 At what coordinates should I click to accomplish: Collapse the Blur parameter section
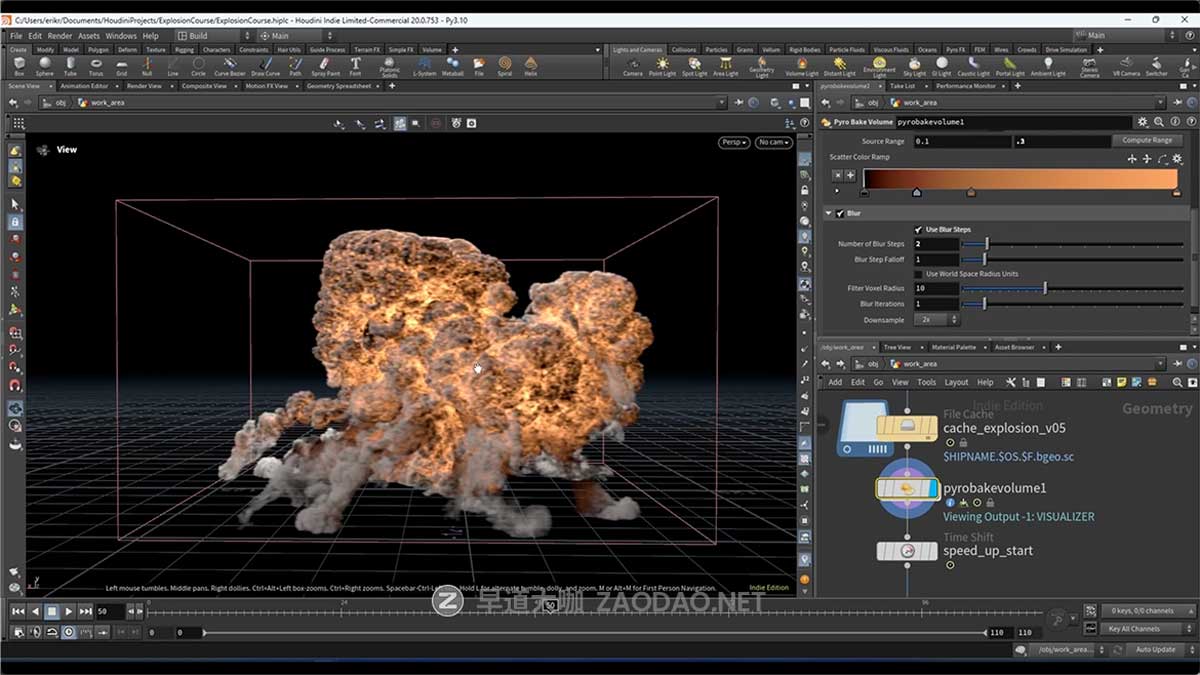(x=828, y=212)
